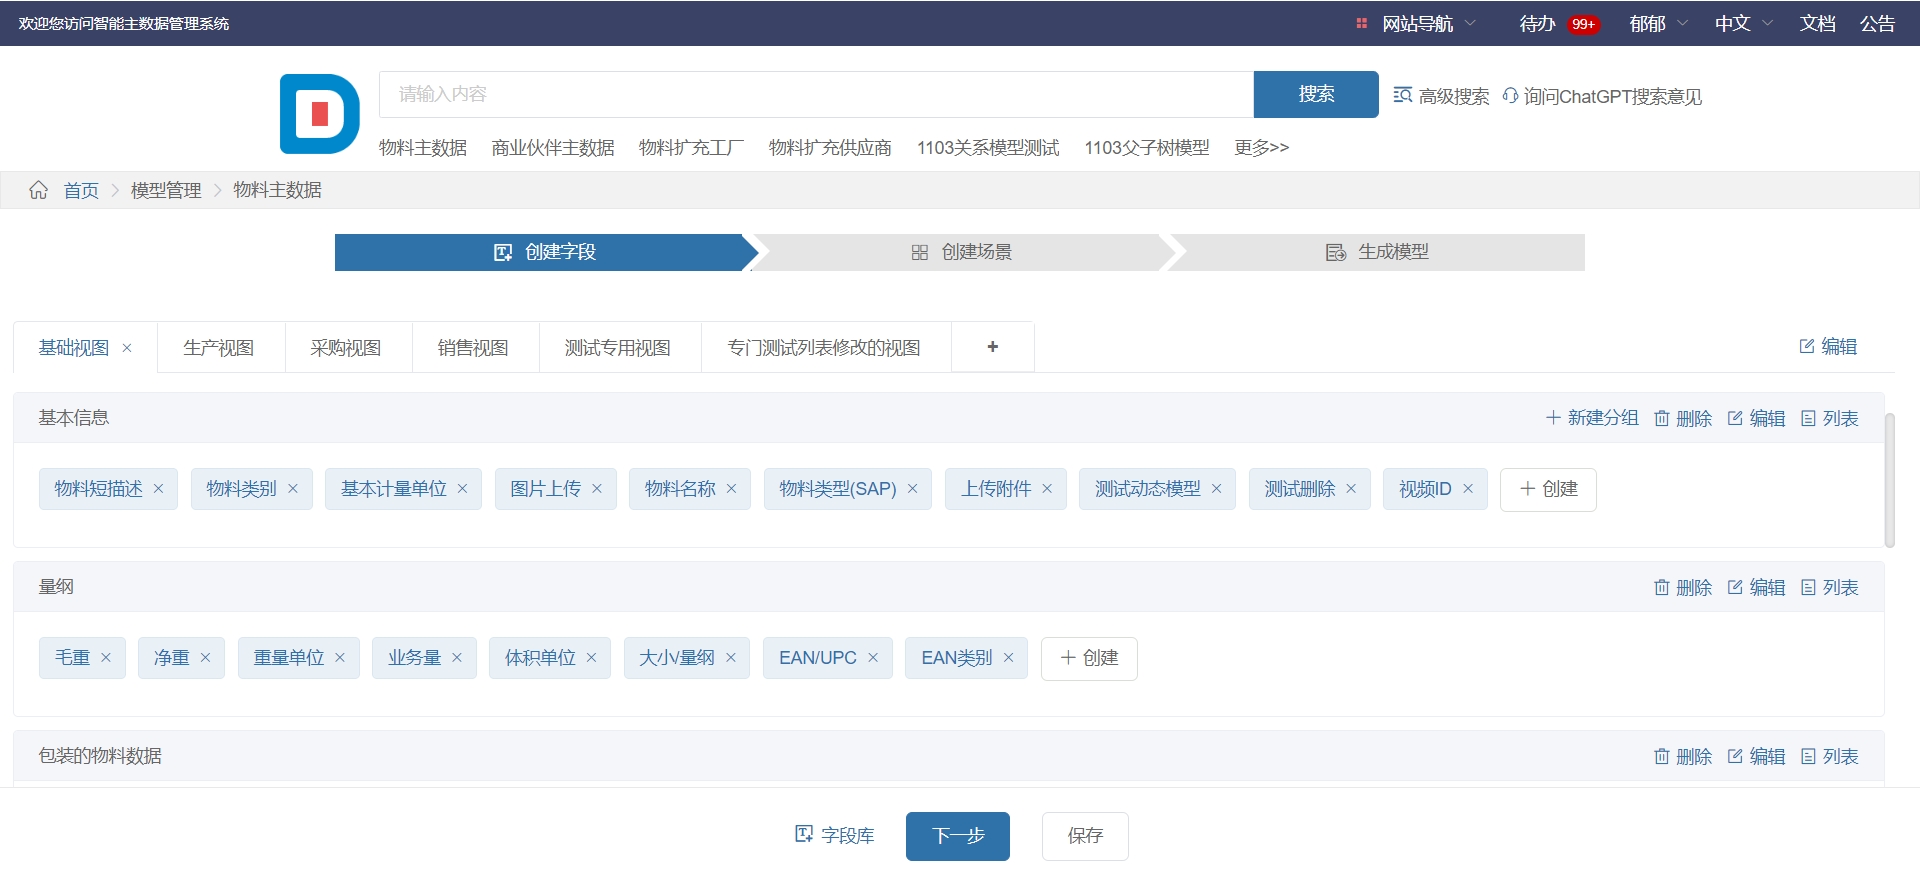The height and width of the screenshot is (880, 1920).
Task: Open 列表 for 基本信息 group
Action: coord(1829,418)
